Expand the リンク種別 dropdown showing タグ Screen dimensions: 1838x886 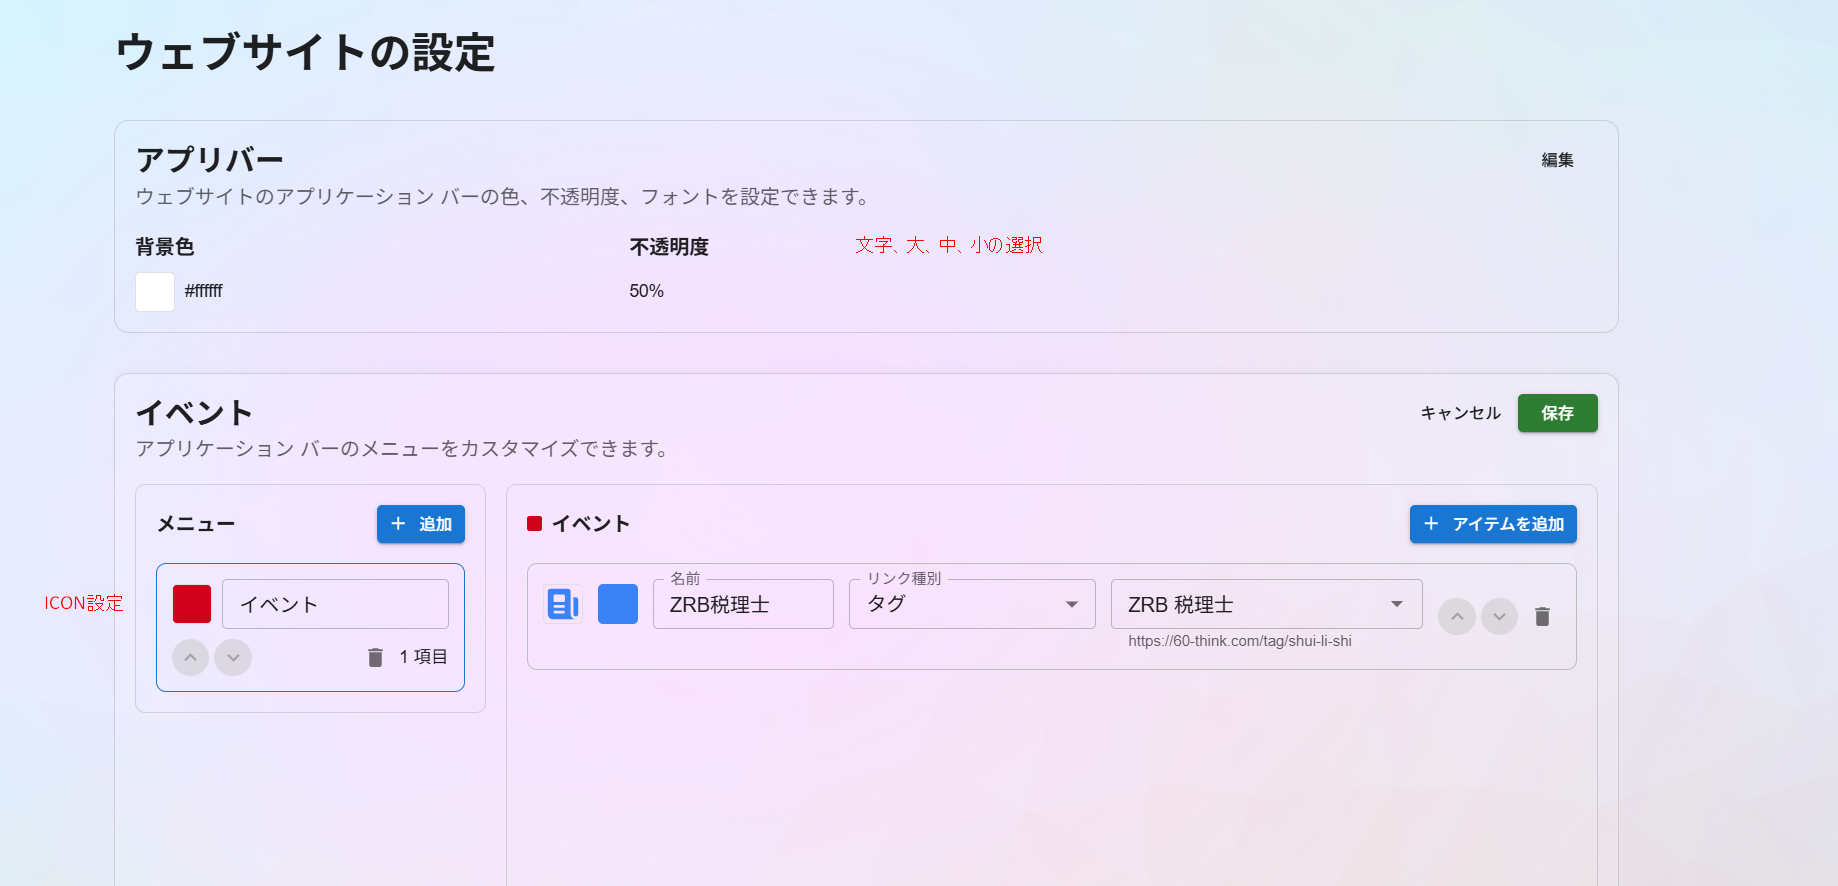click(971, 605)
